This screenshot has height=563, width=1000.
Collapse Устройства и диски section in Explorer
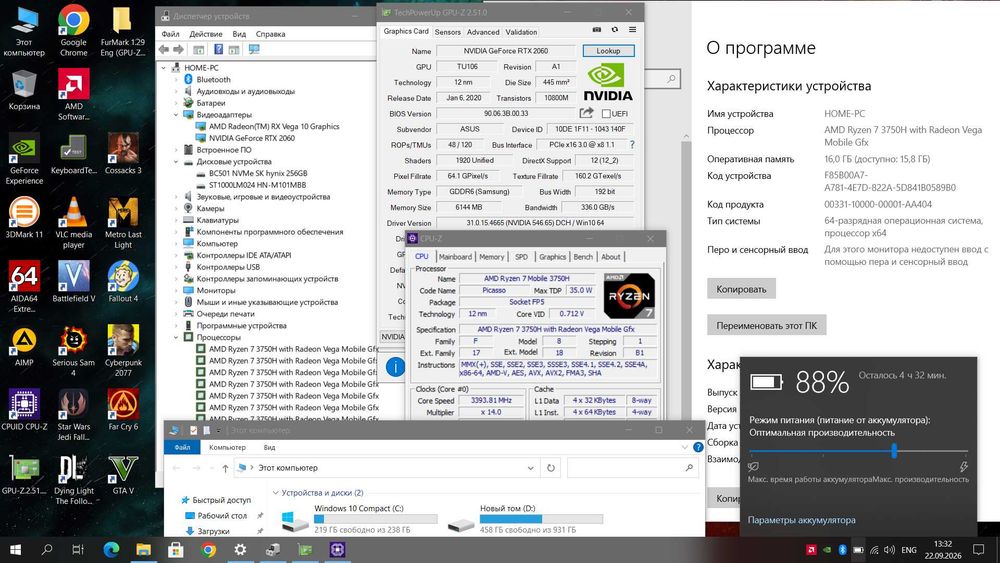click(x=276, y=493)
